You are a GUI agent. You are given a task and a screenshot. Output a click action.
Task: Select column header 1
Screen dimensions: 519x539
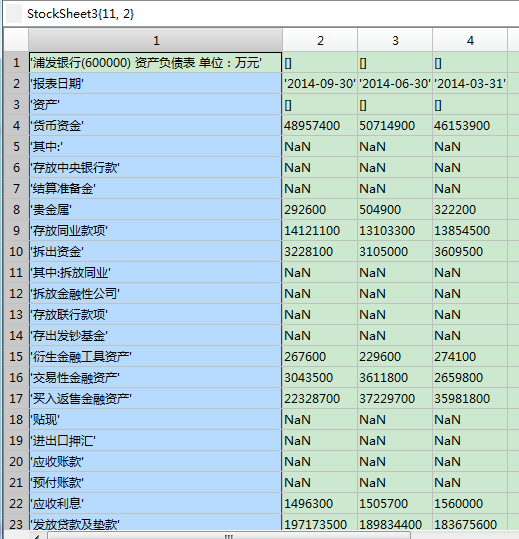pyautogui.click(x=156, y=40)
